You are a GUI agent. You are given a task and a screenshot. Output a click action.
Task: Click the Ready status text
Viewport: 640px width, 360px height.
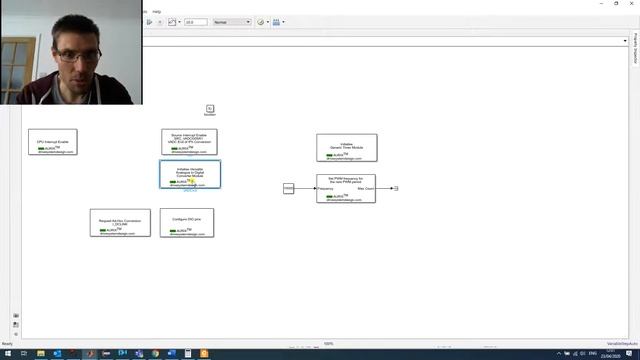coord(7,344)
